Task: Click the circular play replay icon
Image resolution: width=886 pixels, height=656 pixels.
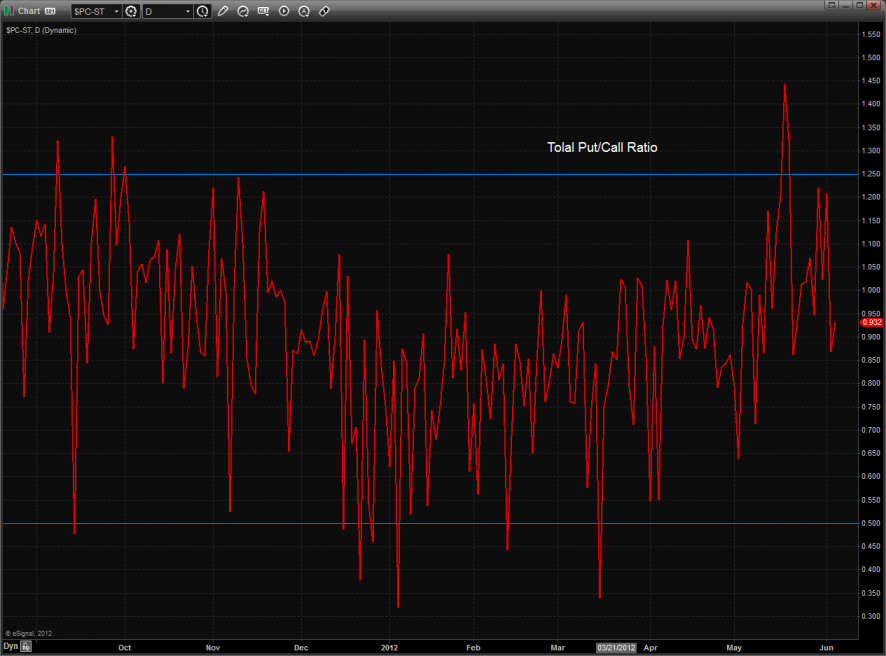Action: pos(284,11)
